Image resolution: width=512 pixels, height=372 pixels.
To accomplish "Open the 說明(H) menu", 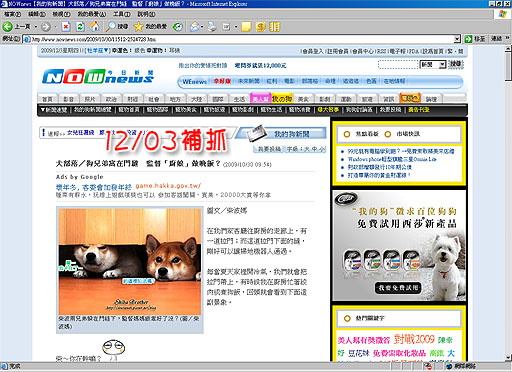I will coord(146,14).
